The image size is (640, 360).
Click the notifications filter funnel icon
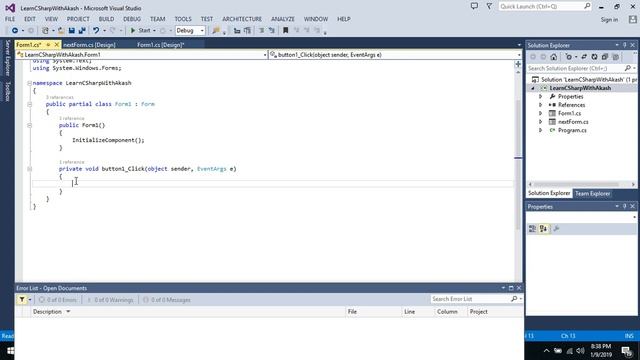[489, 6]
